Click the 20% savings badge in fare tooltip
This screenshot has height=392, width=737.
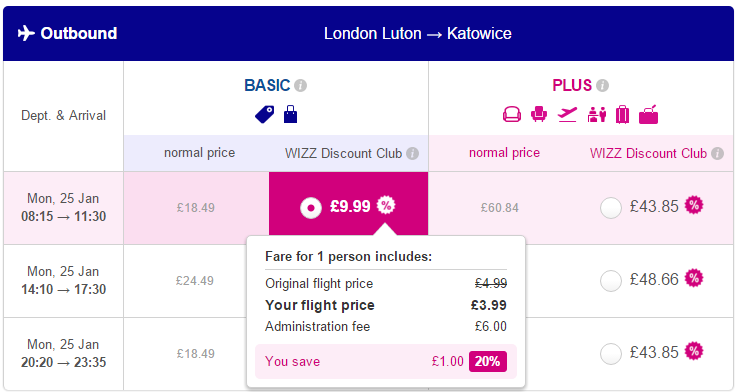(x=487, y=361)
